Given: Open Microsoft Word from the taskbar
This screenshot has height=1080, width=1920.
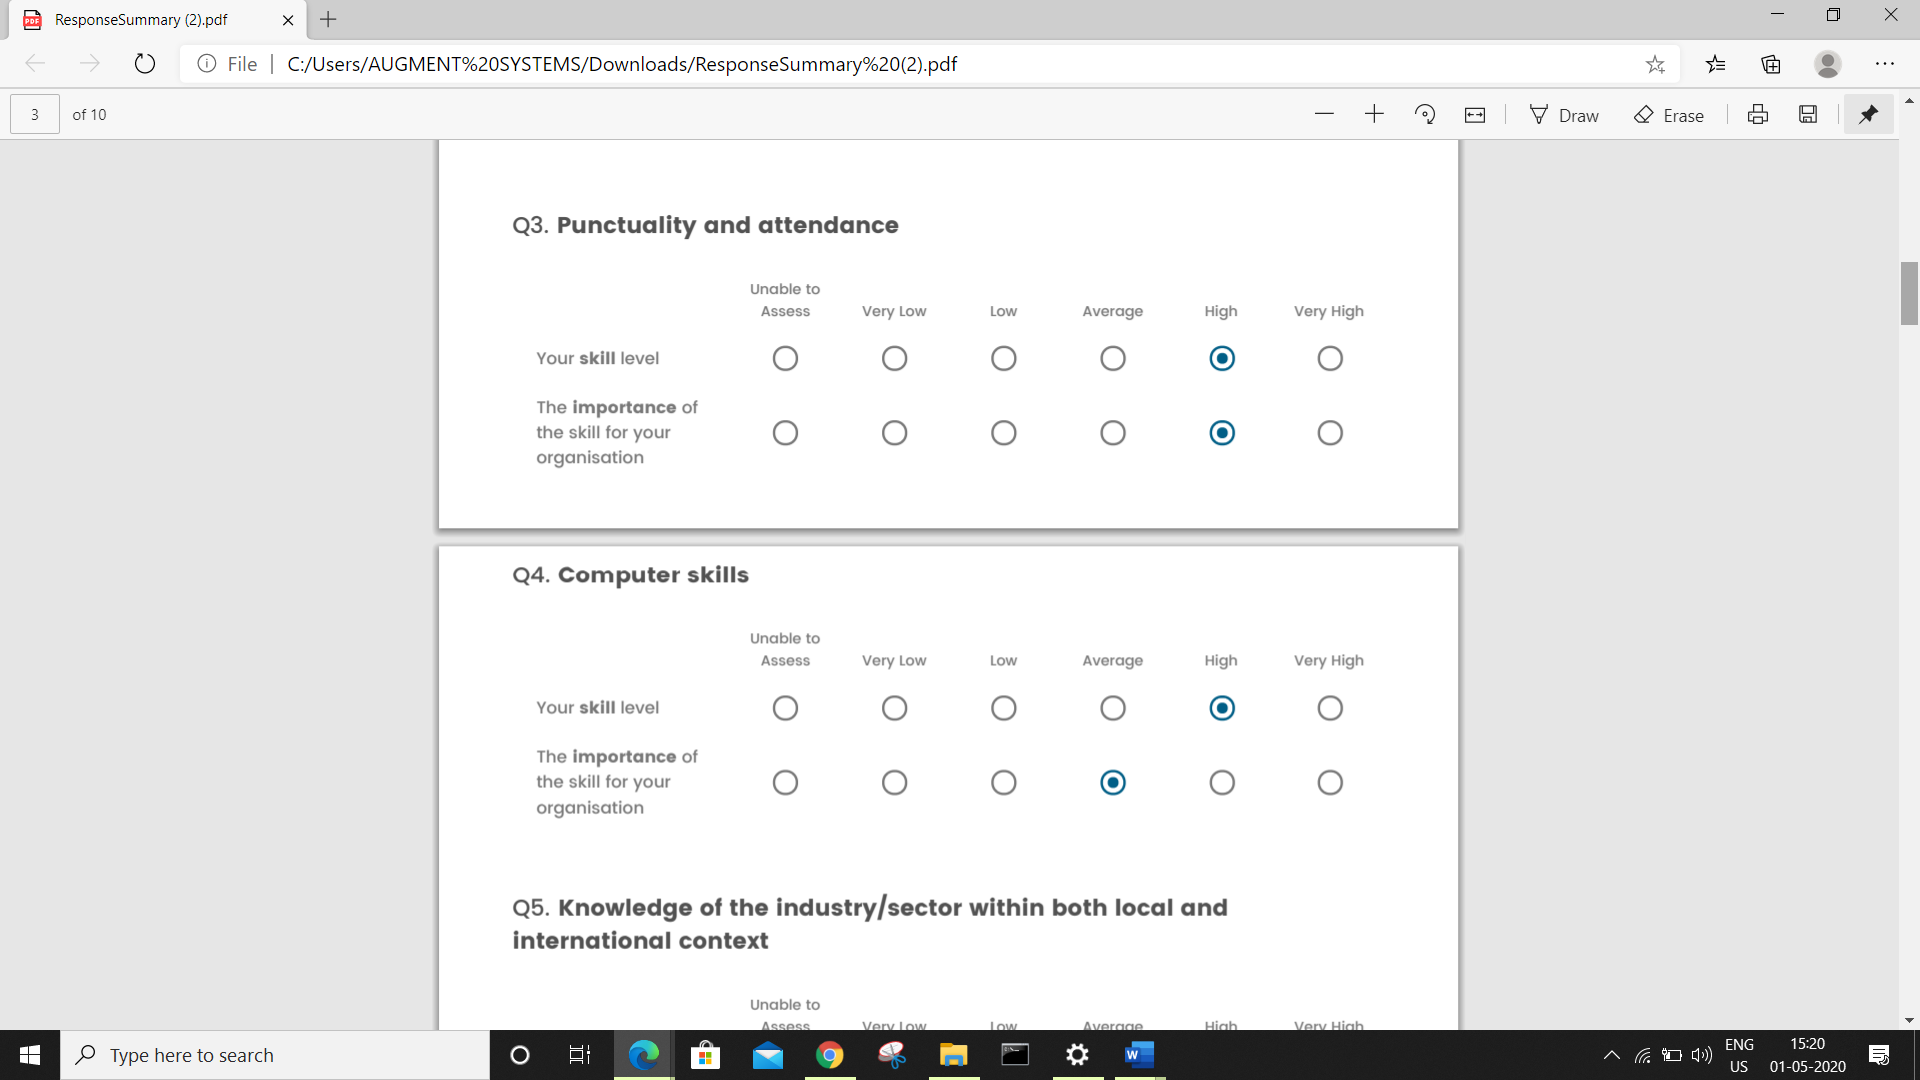Looking at the screenshot, I should (x=1139, y=1055).
